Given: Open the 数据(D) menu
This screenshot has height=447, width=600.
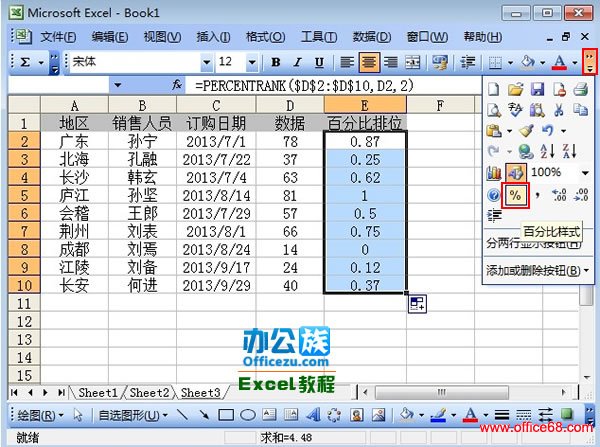Looking at the screenshot, I should pyautogui.click(x=372, y=37).
